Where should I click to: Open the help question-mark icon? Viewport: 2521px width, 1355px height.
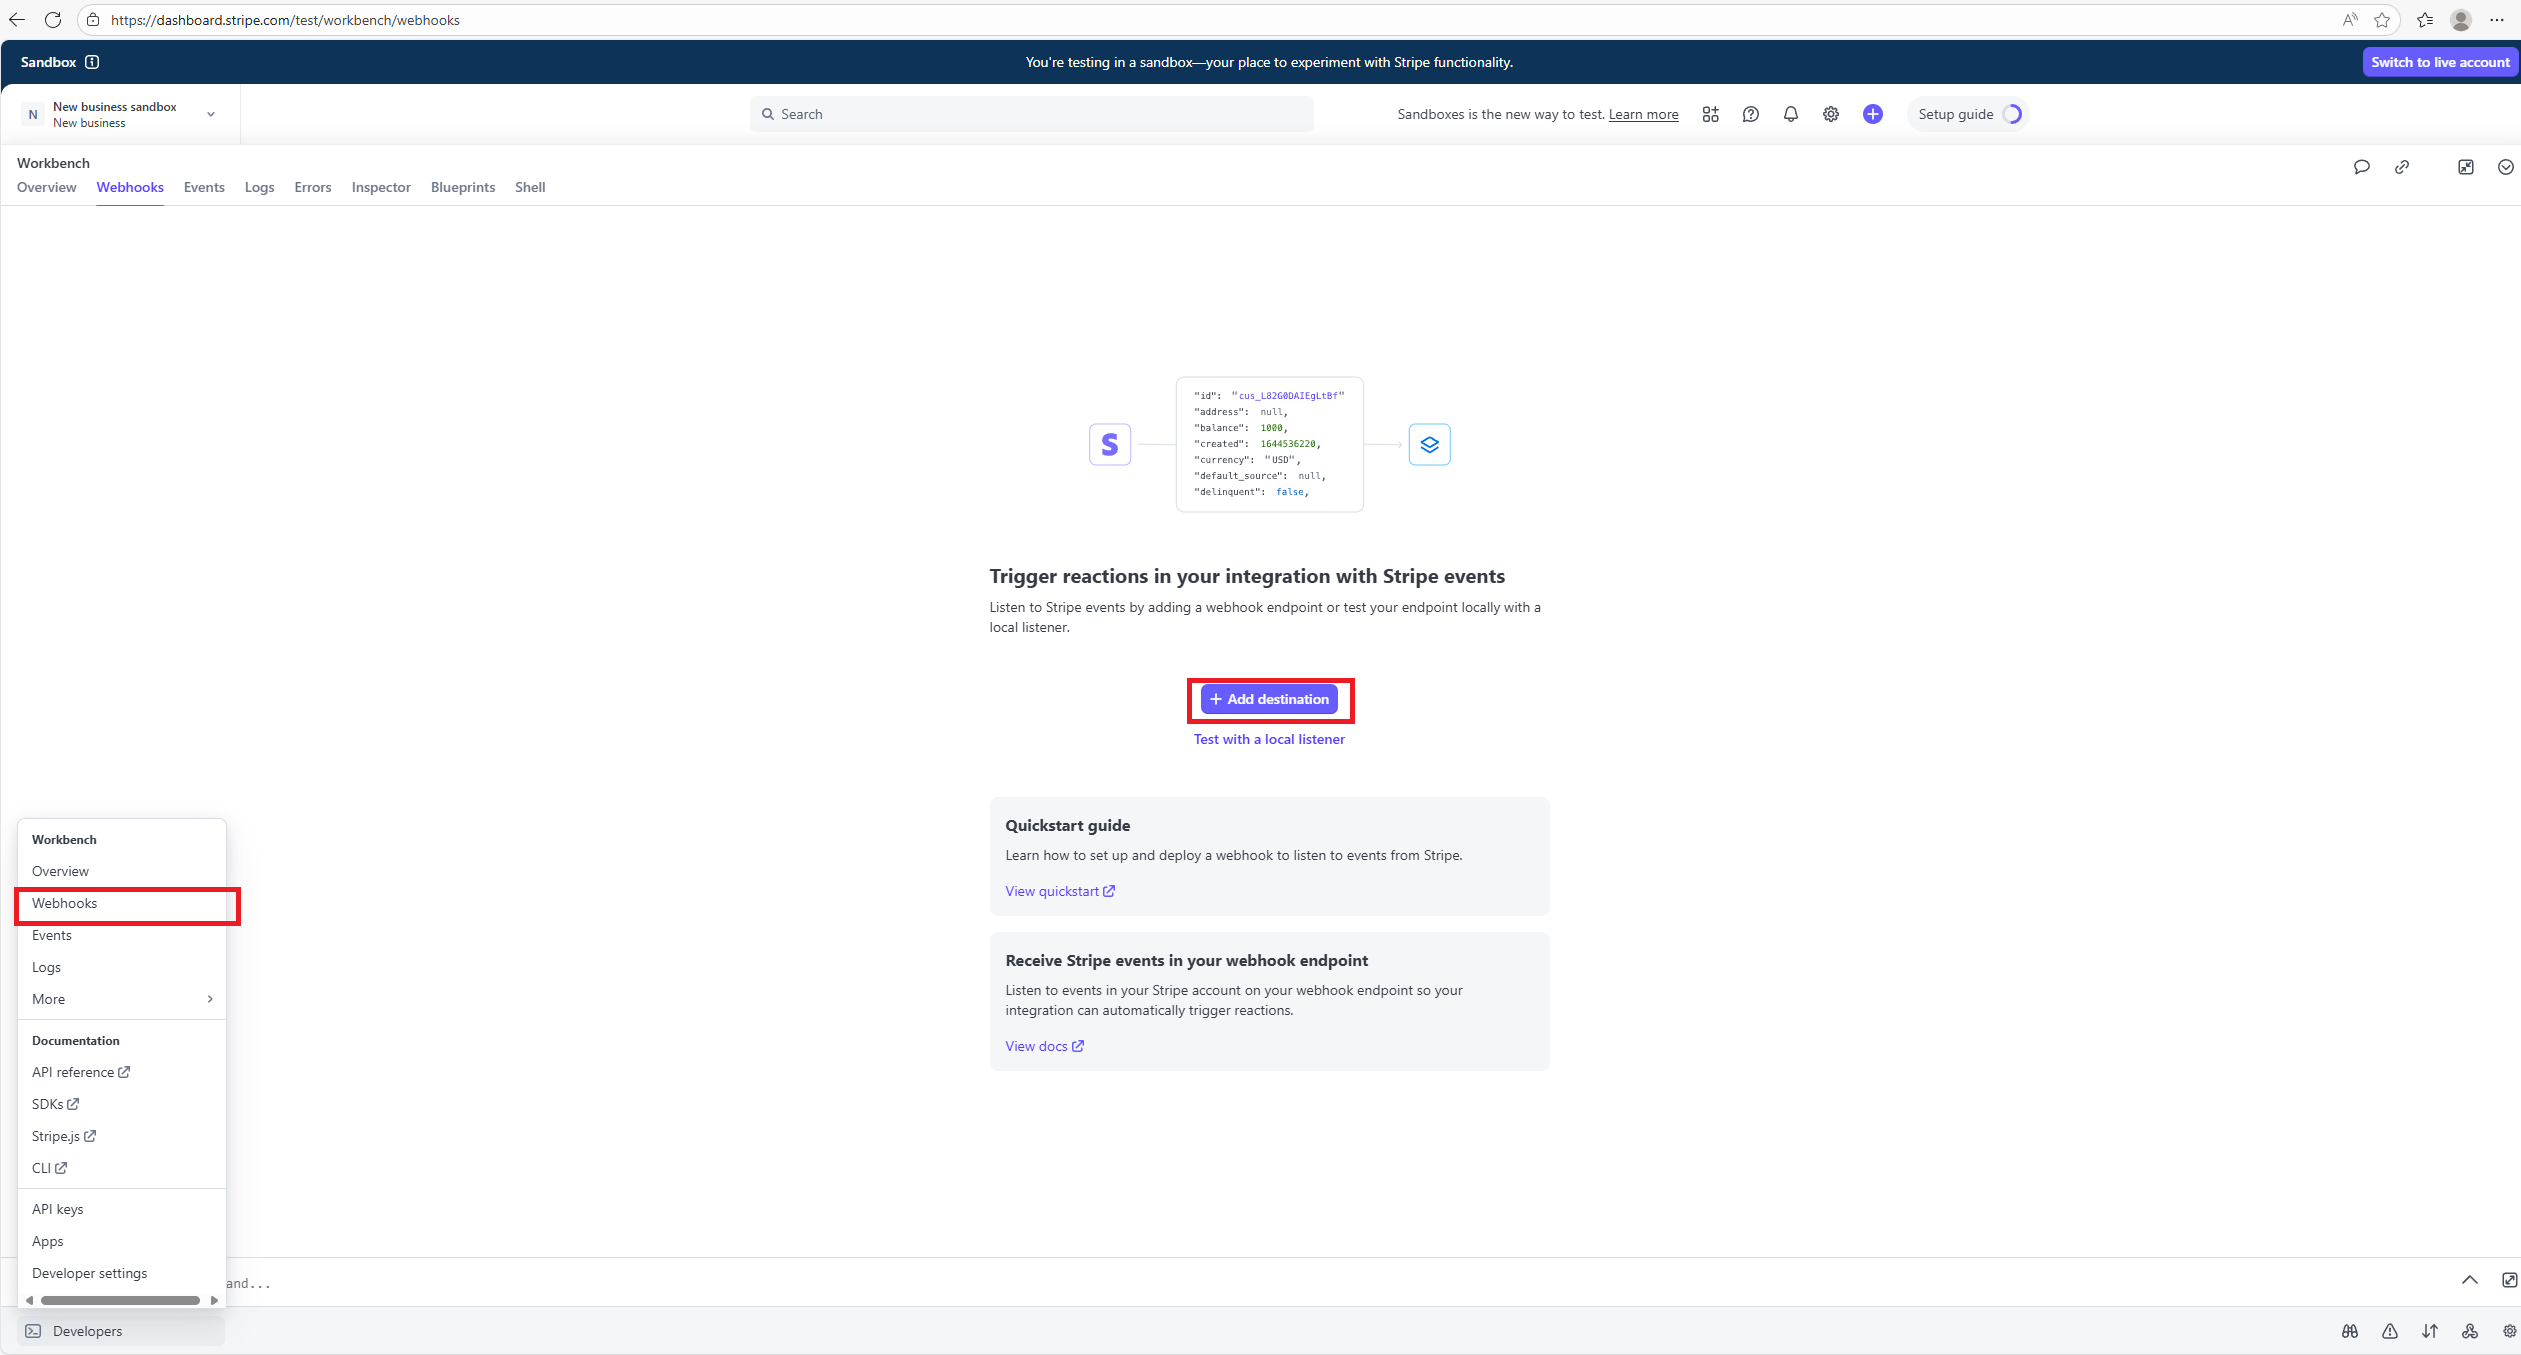pos(1750,114)
